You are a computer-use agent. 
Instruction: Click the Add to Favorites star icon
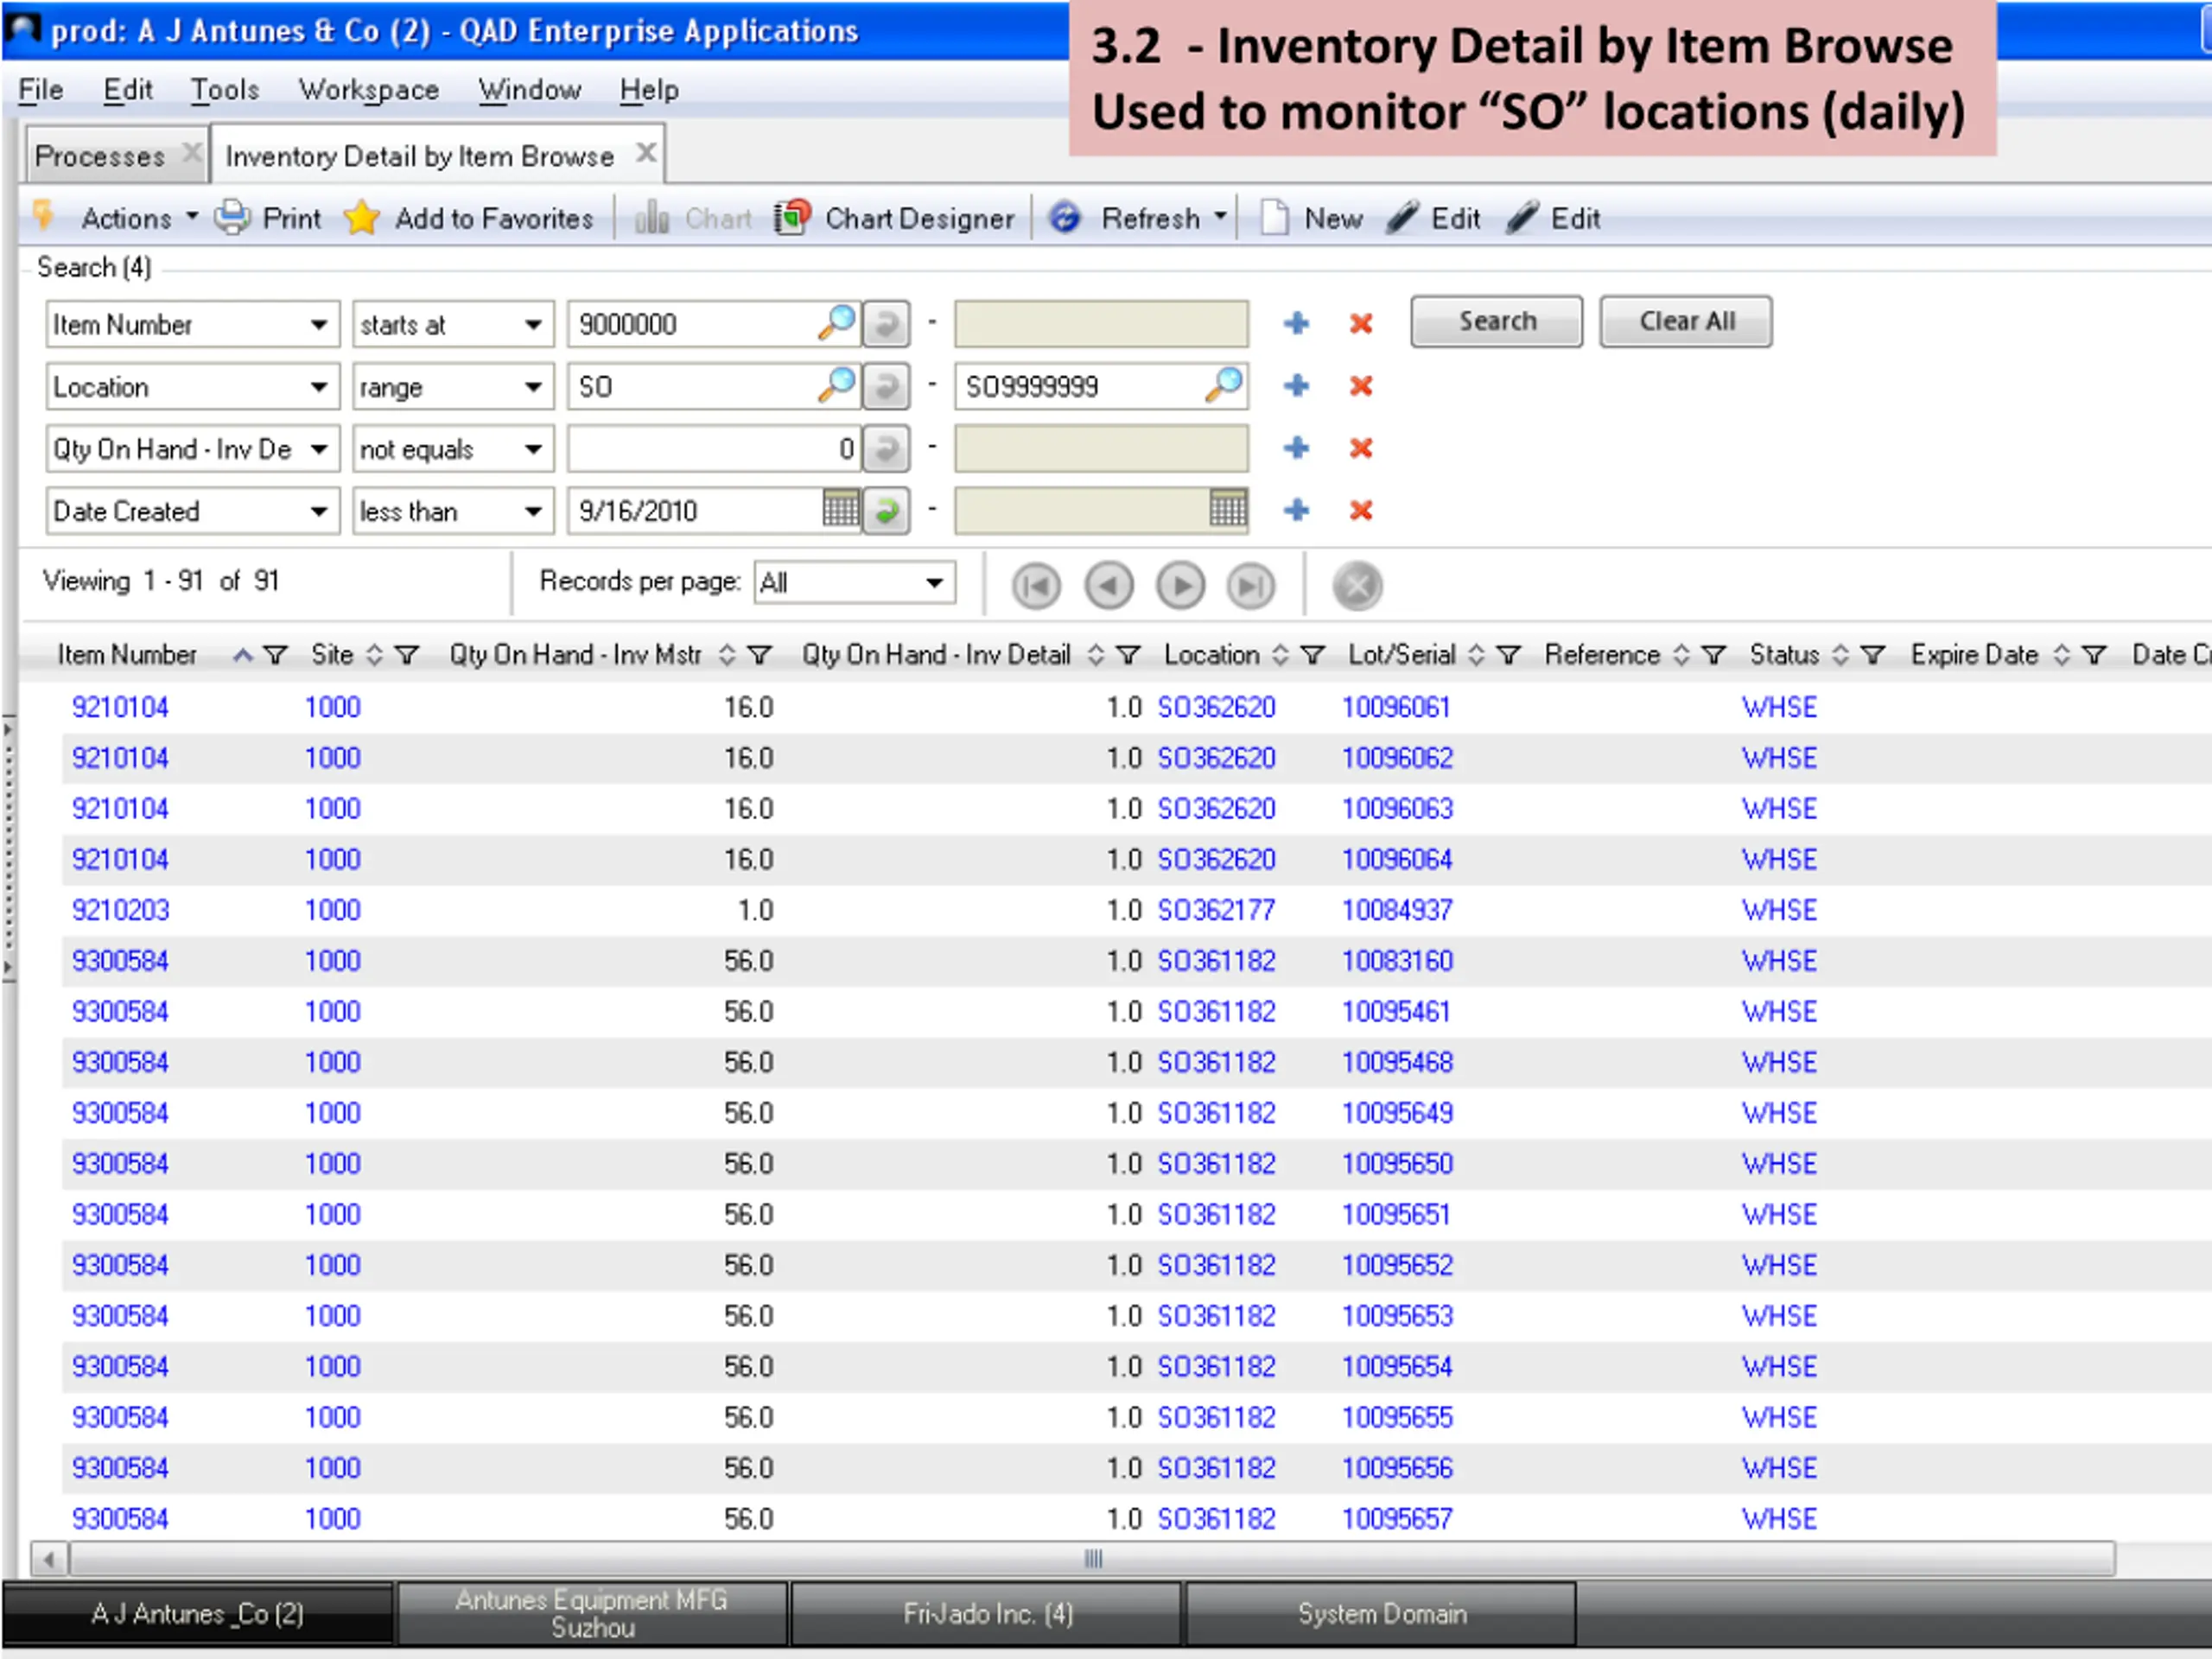[x=361, y=217]
